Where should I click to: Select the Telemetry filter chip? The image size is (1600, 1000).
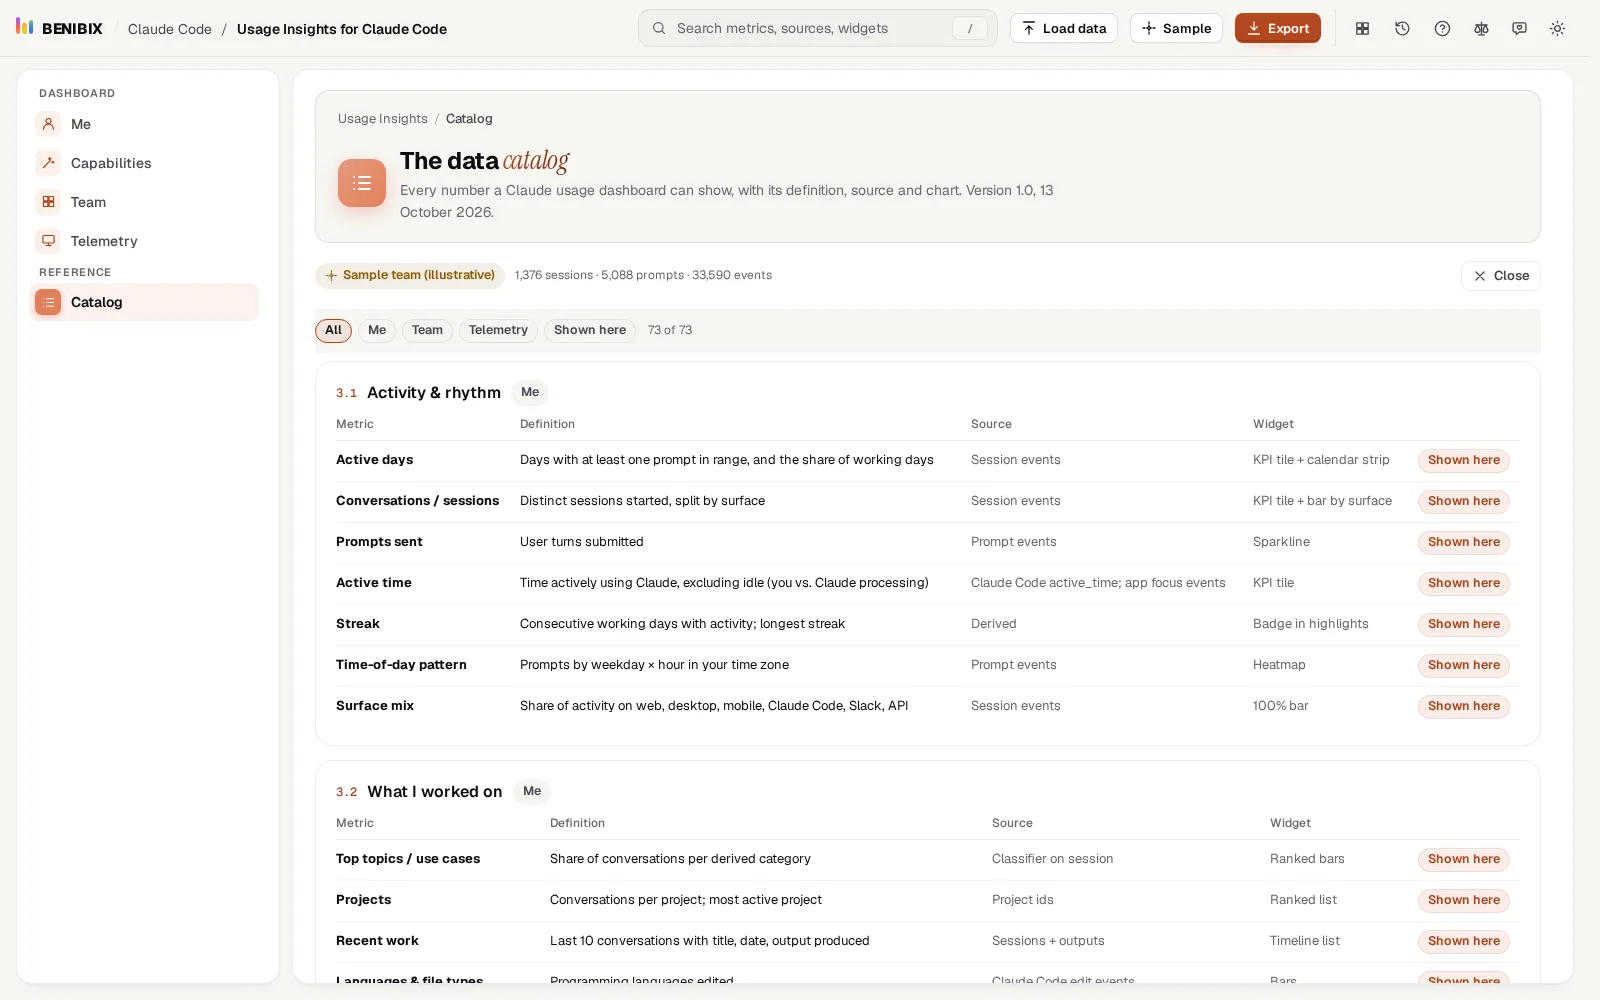(x=498, y=330)
